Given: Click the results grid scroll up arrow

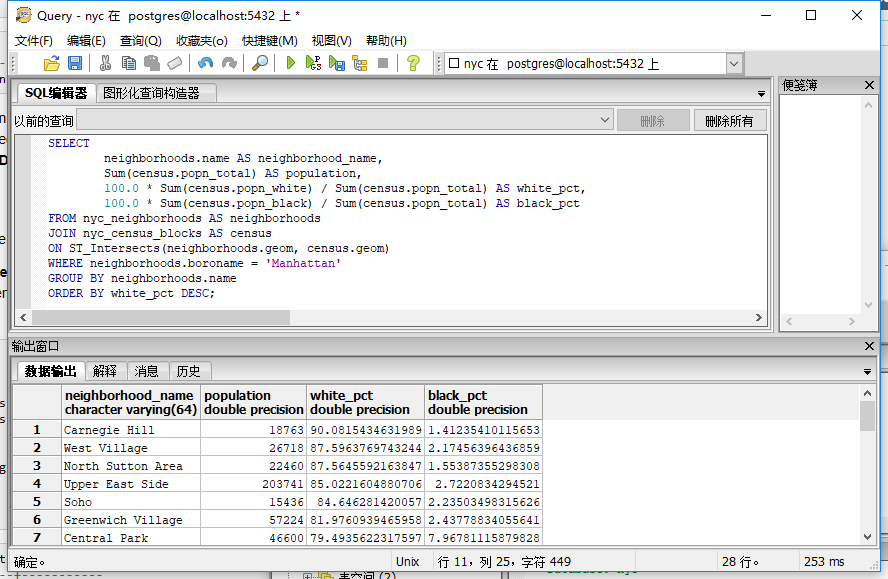Looking at the screenshot, I should tap(867, 393).
